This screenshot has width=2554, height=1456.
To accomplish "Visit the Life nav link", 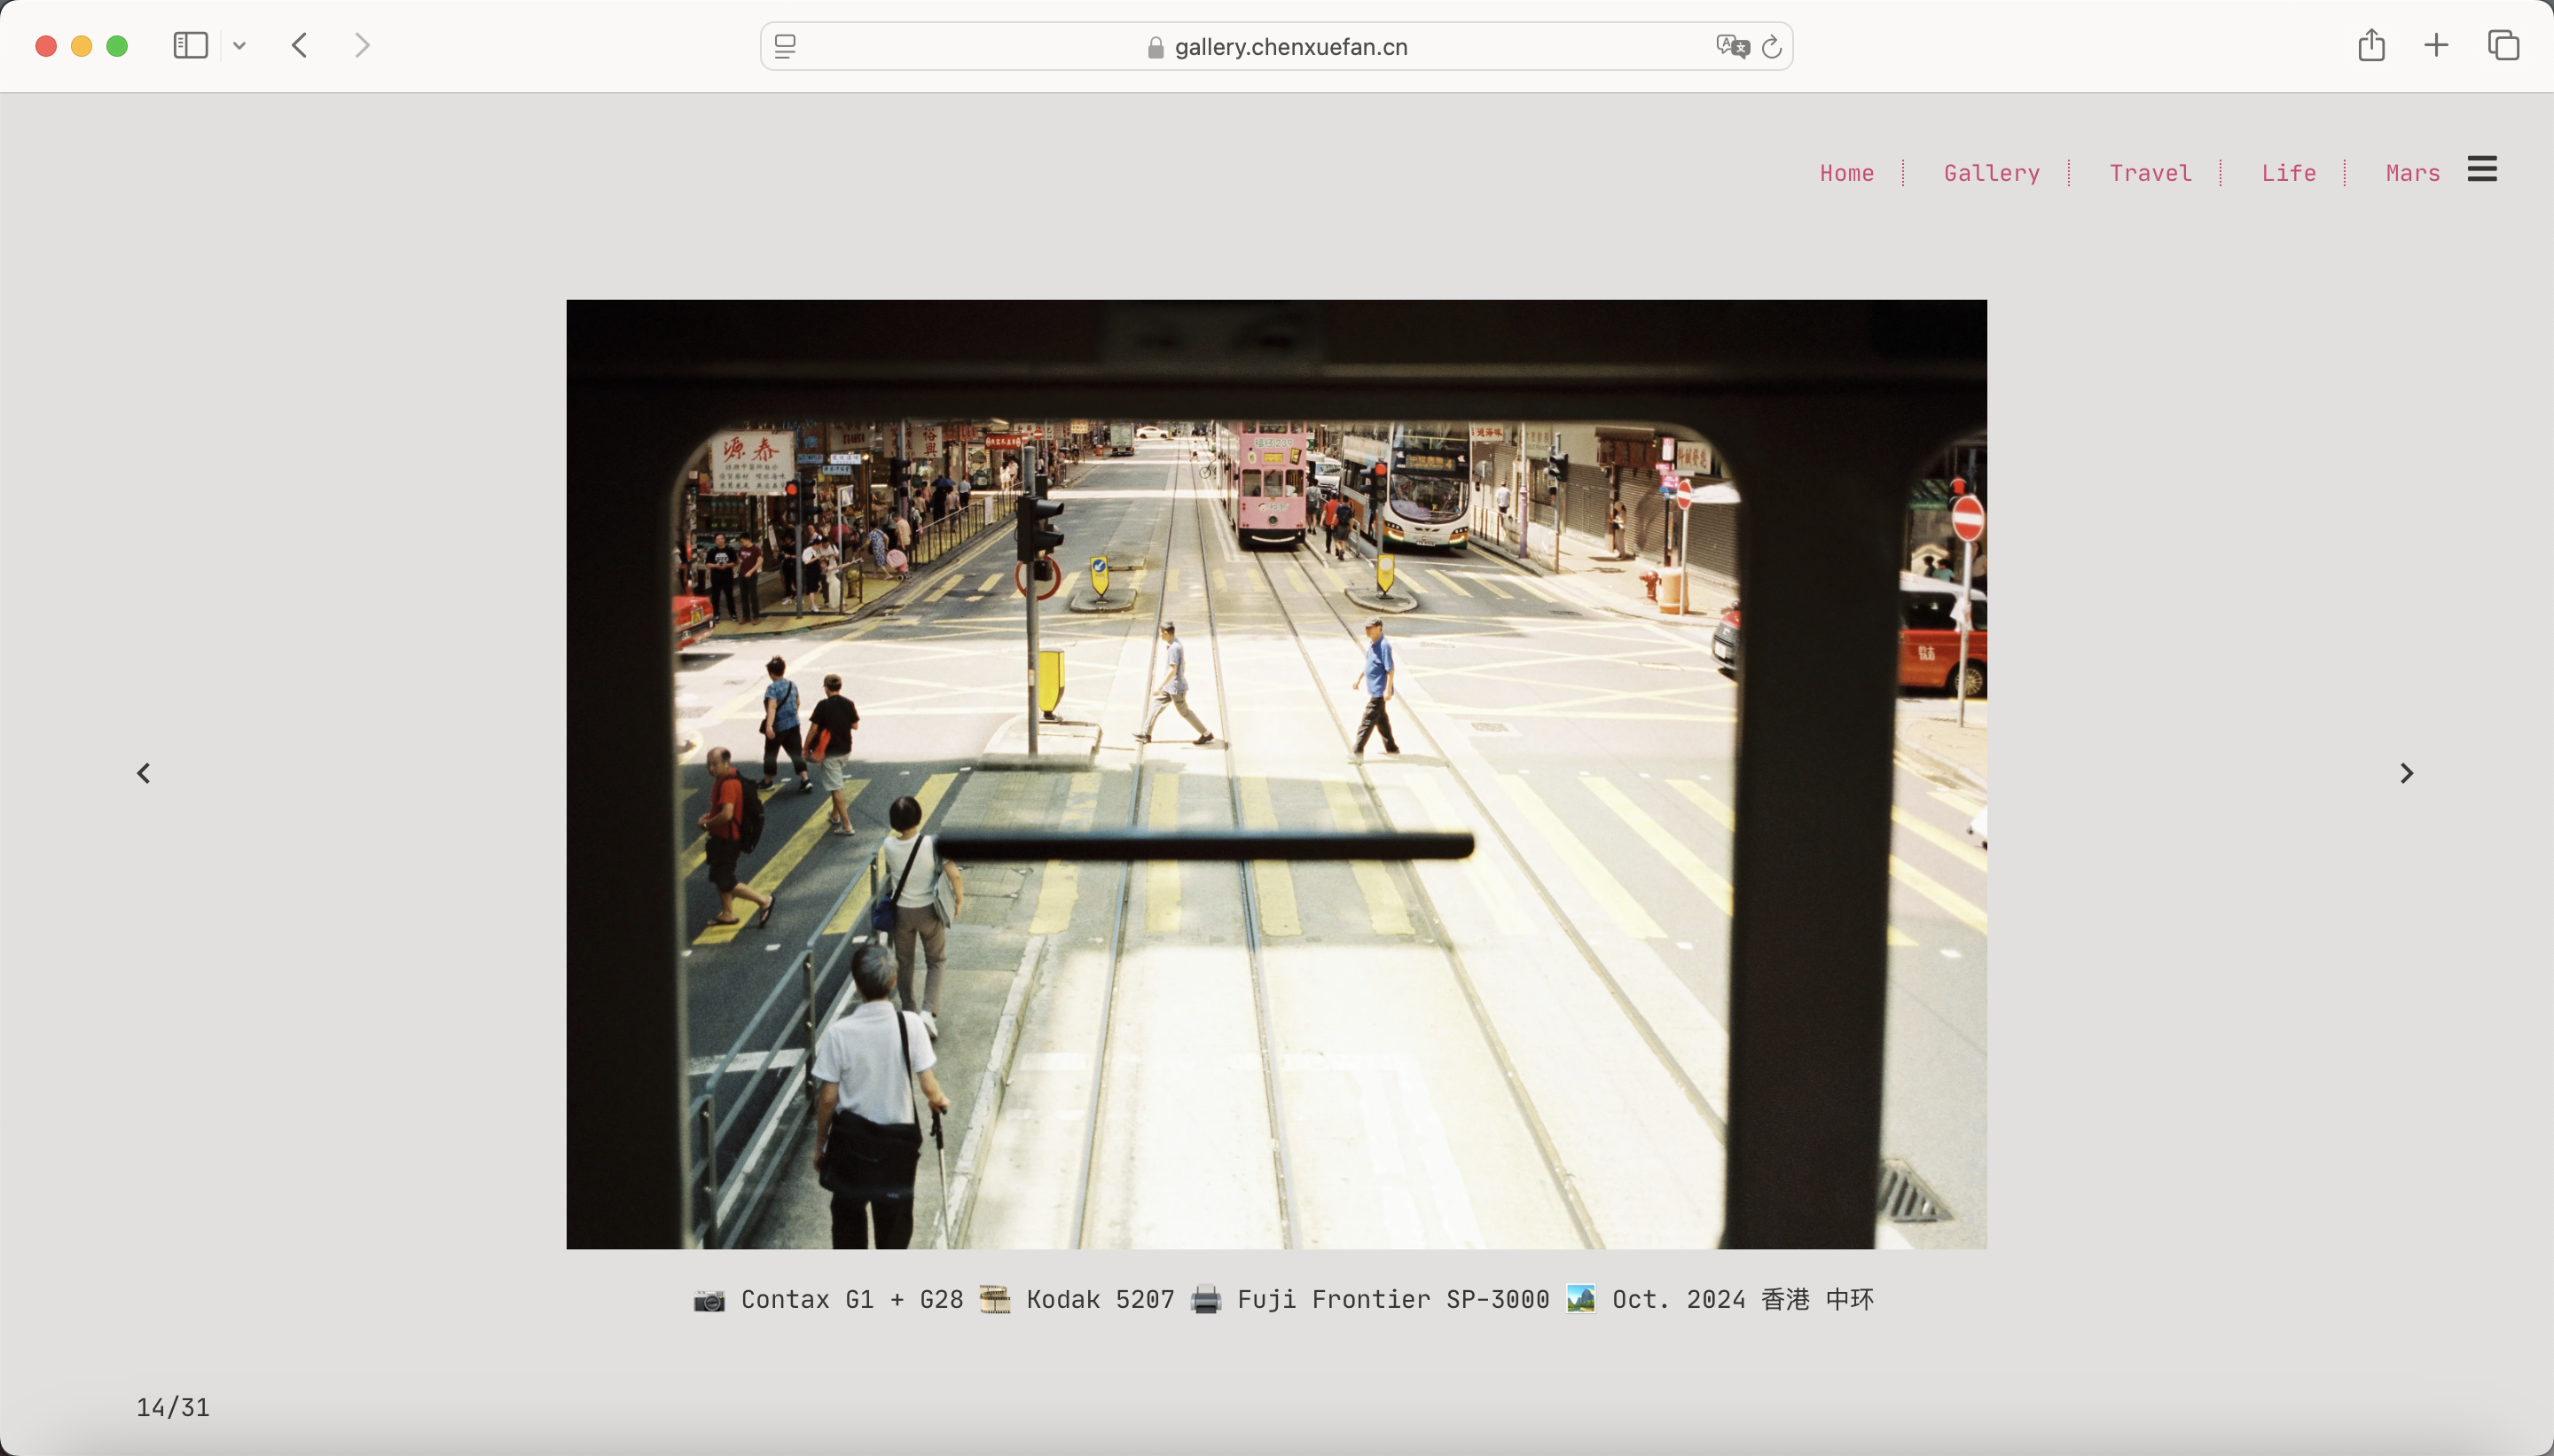I will pos(2289,173).
